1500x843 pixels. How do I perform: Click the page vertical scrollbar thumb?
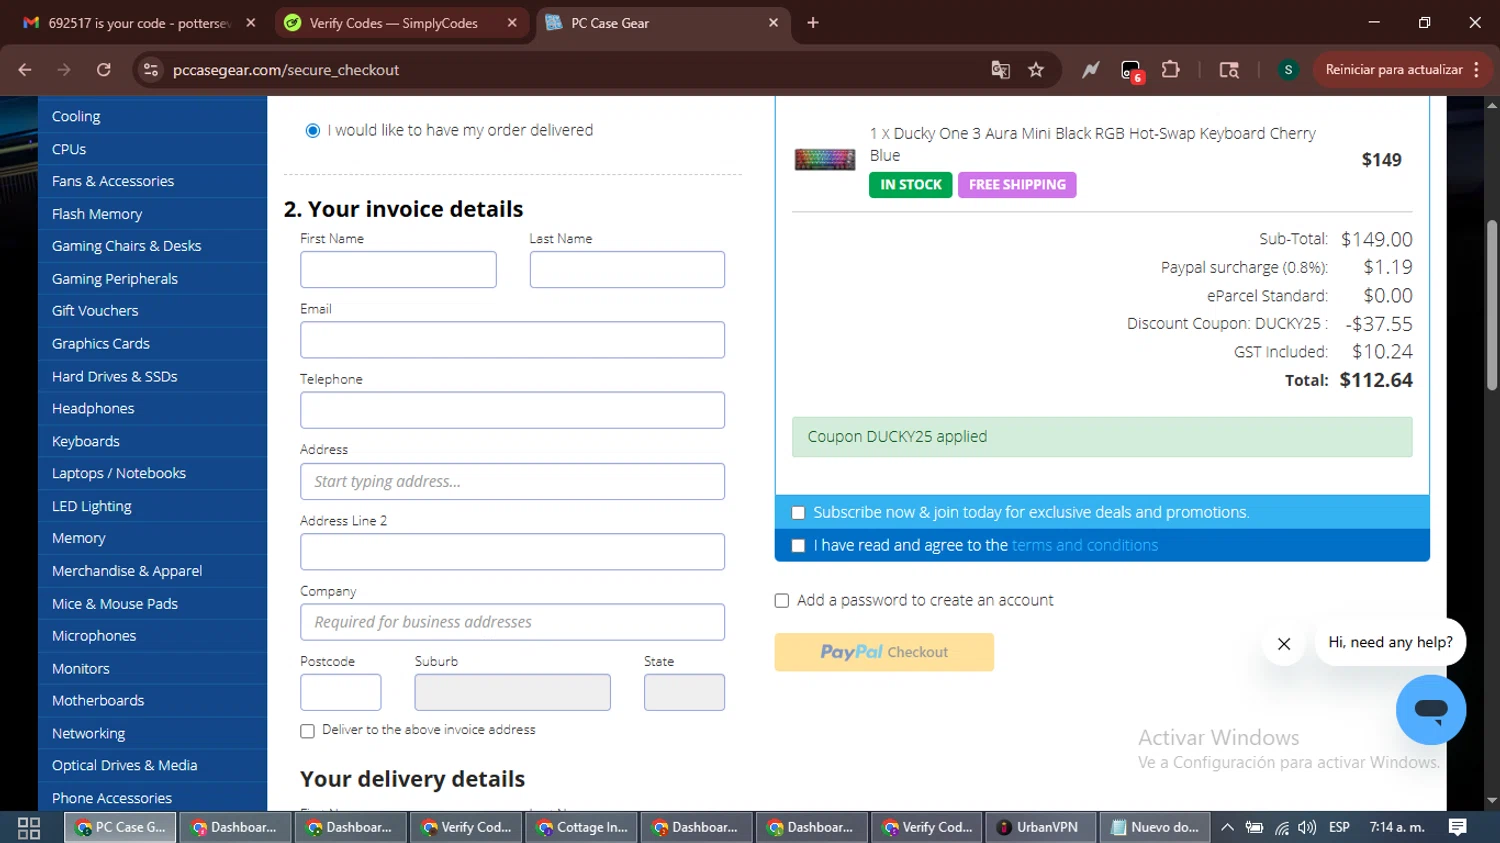point(1492,305)
